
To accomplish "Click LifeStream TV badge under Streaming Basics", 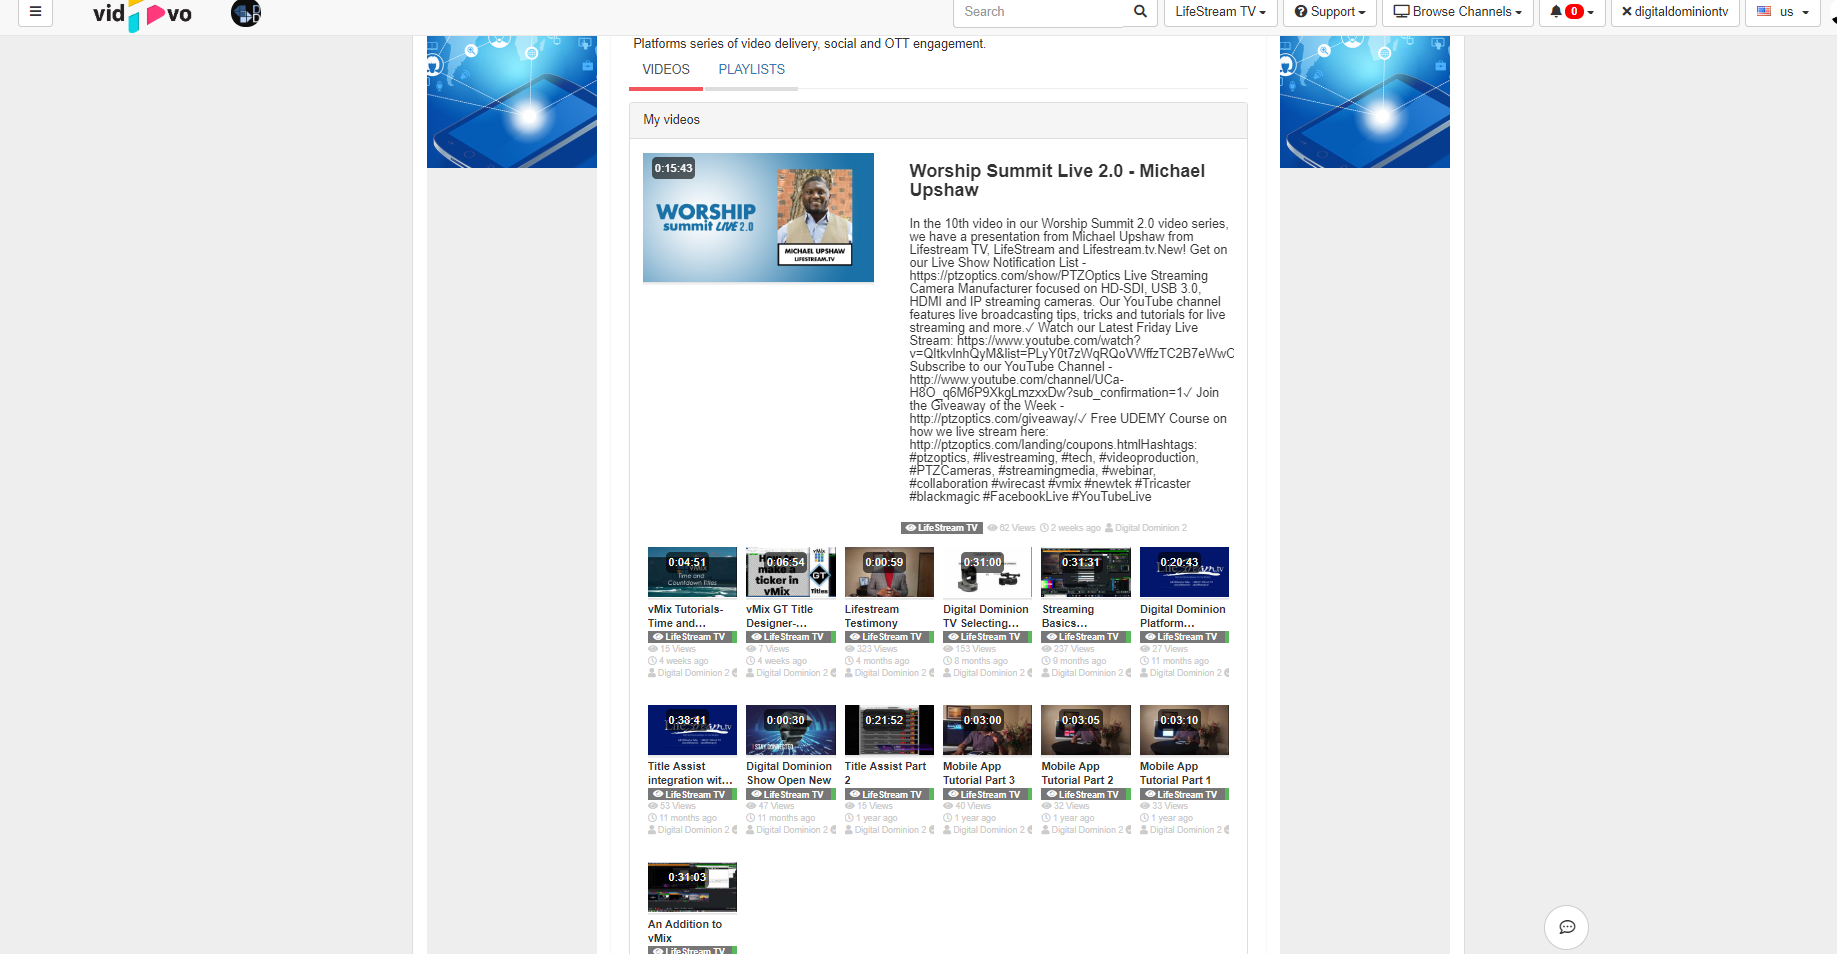I will click(1082, 637).
